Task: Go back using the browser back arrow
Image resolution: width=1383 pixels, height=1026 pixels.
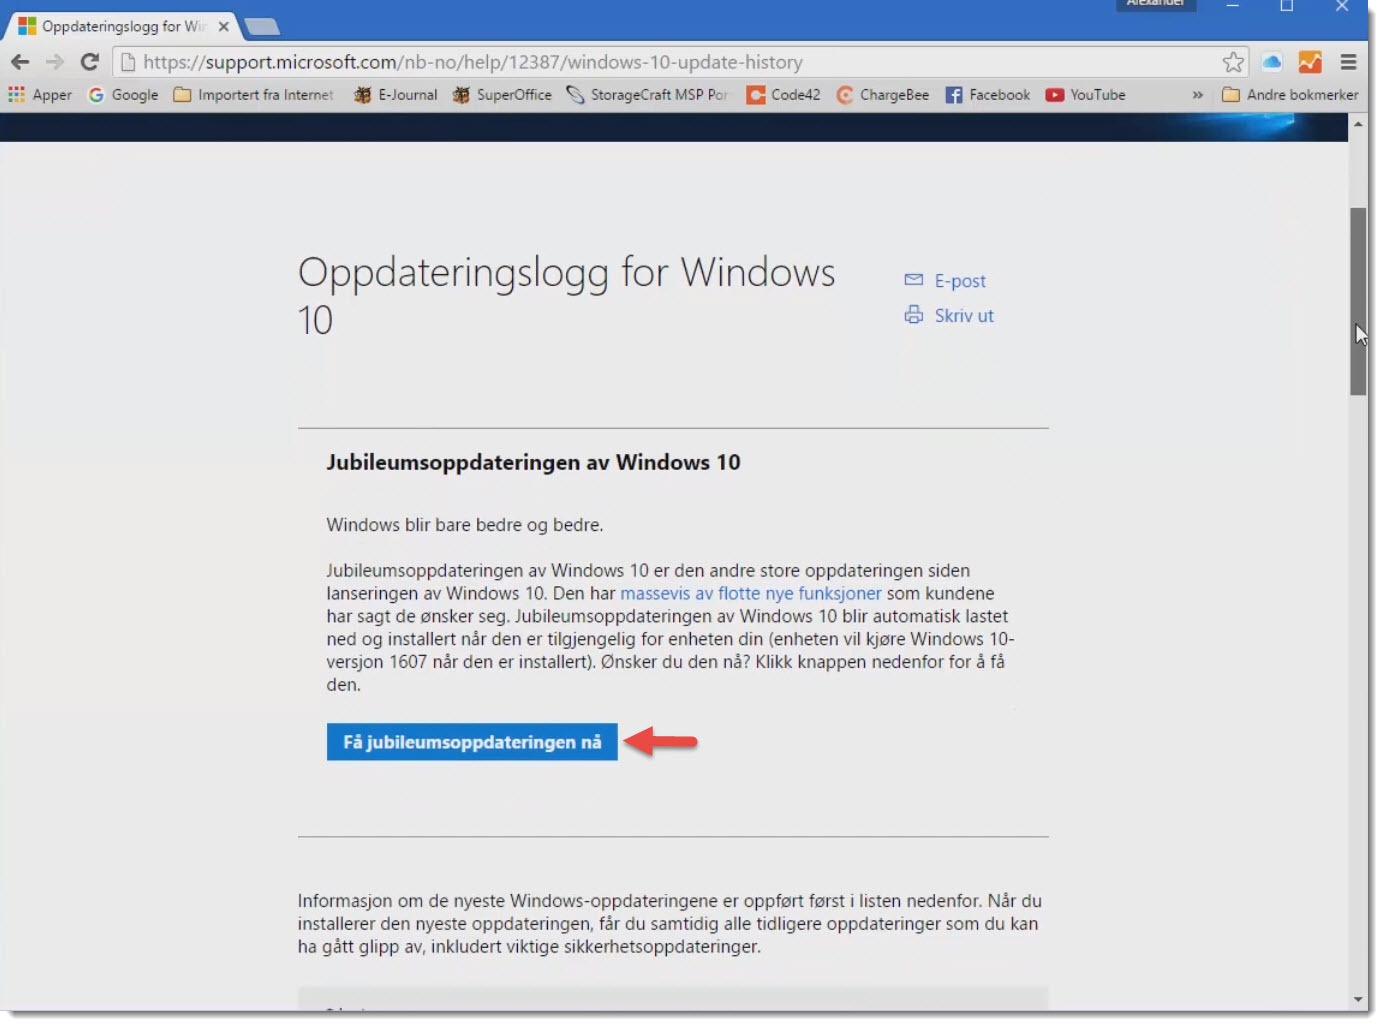Action: 20,62
